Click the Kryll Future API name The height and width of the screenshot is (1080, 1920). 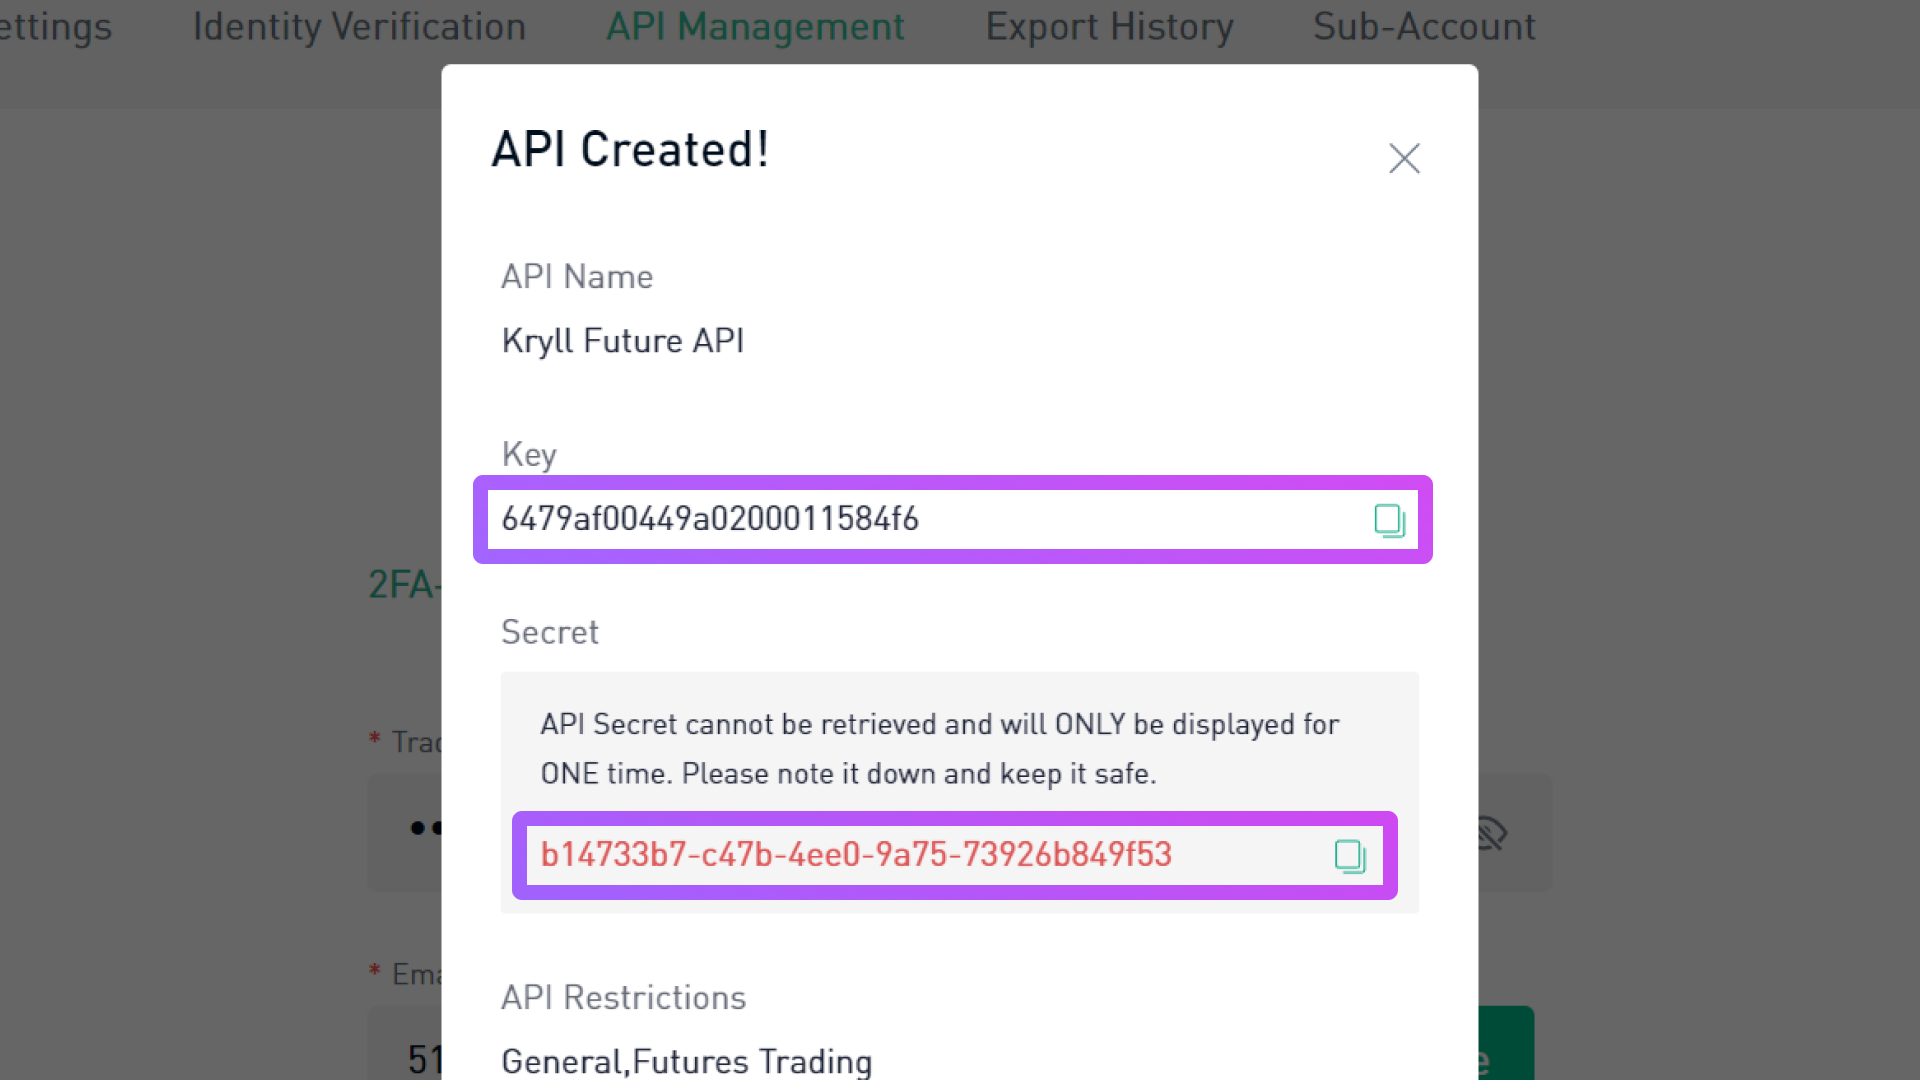[623, 341]
